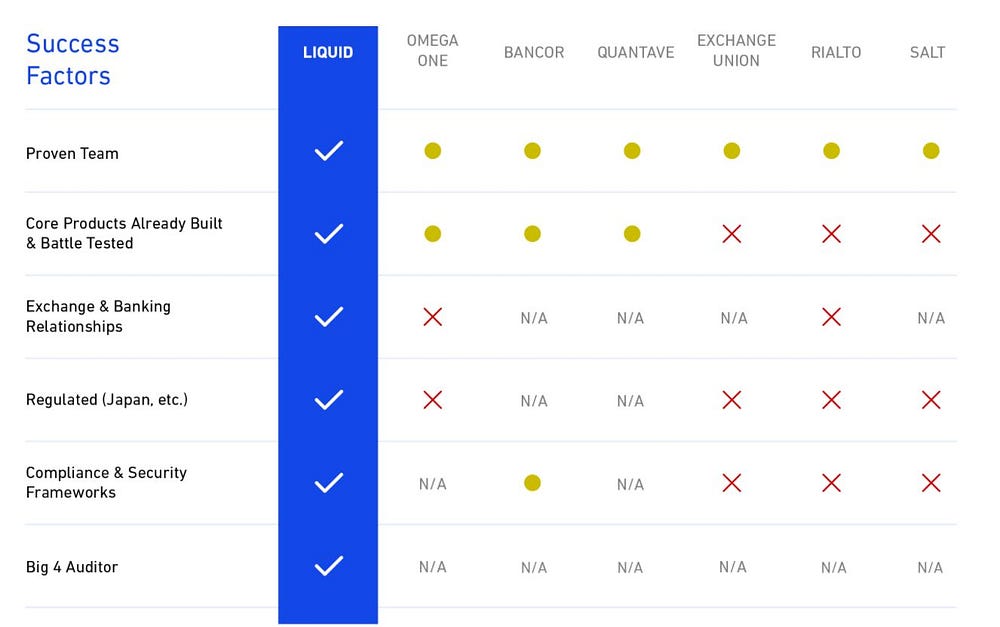Click Omega One's Proven Team yellow dot
This screenshot has height=627, width=1000.
point(432,151)
